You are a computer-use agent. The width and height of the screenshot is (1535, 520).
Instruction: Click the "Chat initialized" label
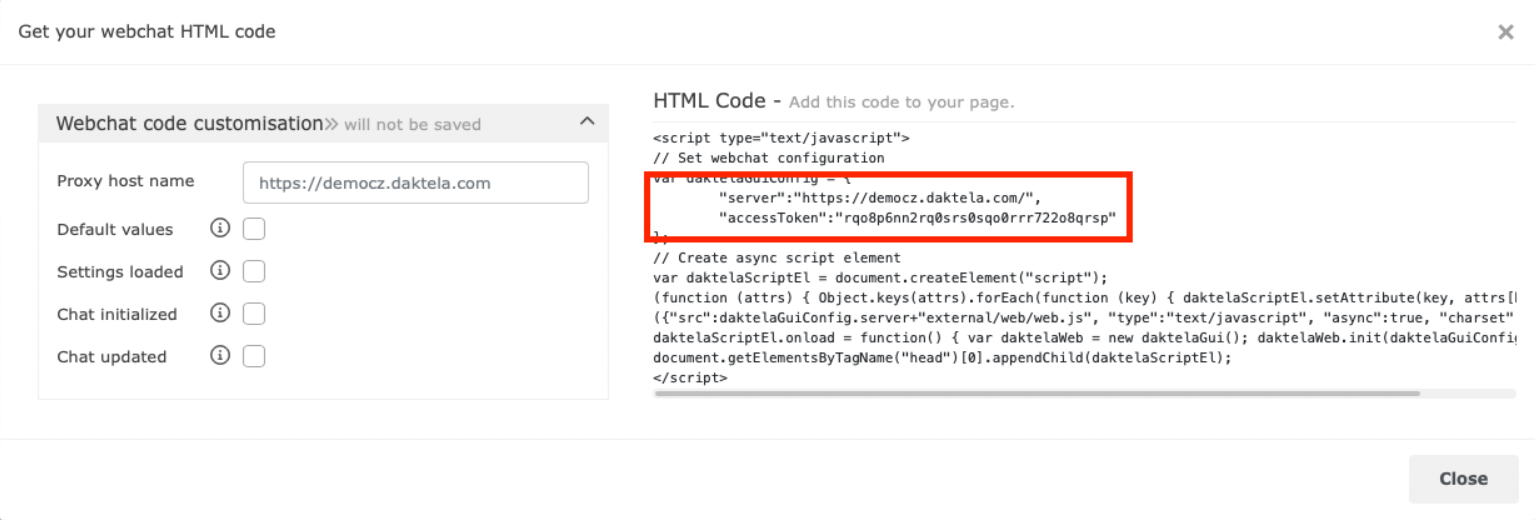pos(117,314)
